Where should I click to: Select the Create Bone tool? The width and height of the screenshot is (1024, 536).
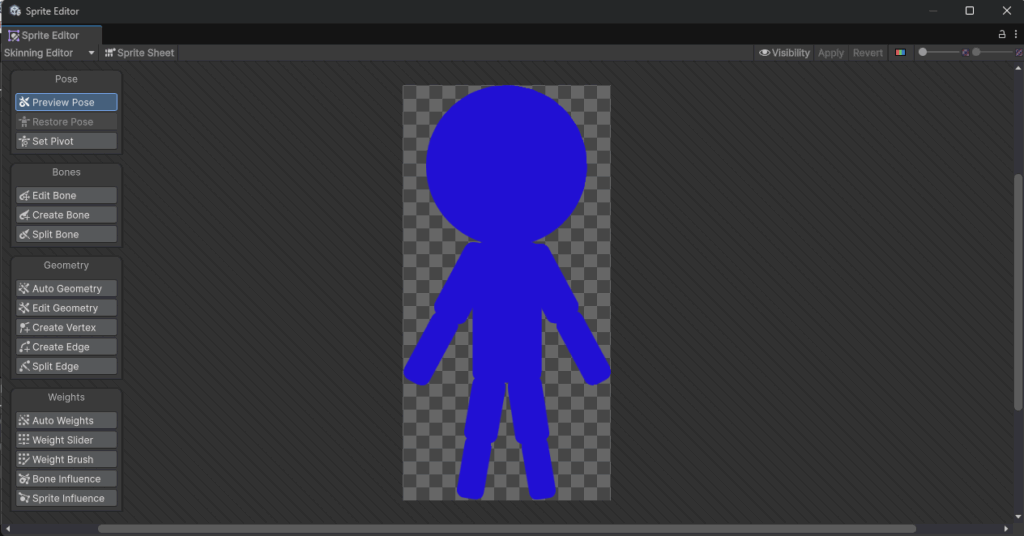pos(66,215)
